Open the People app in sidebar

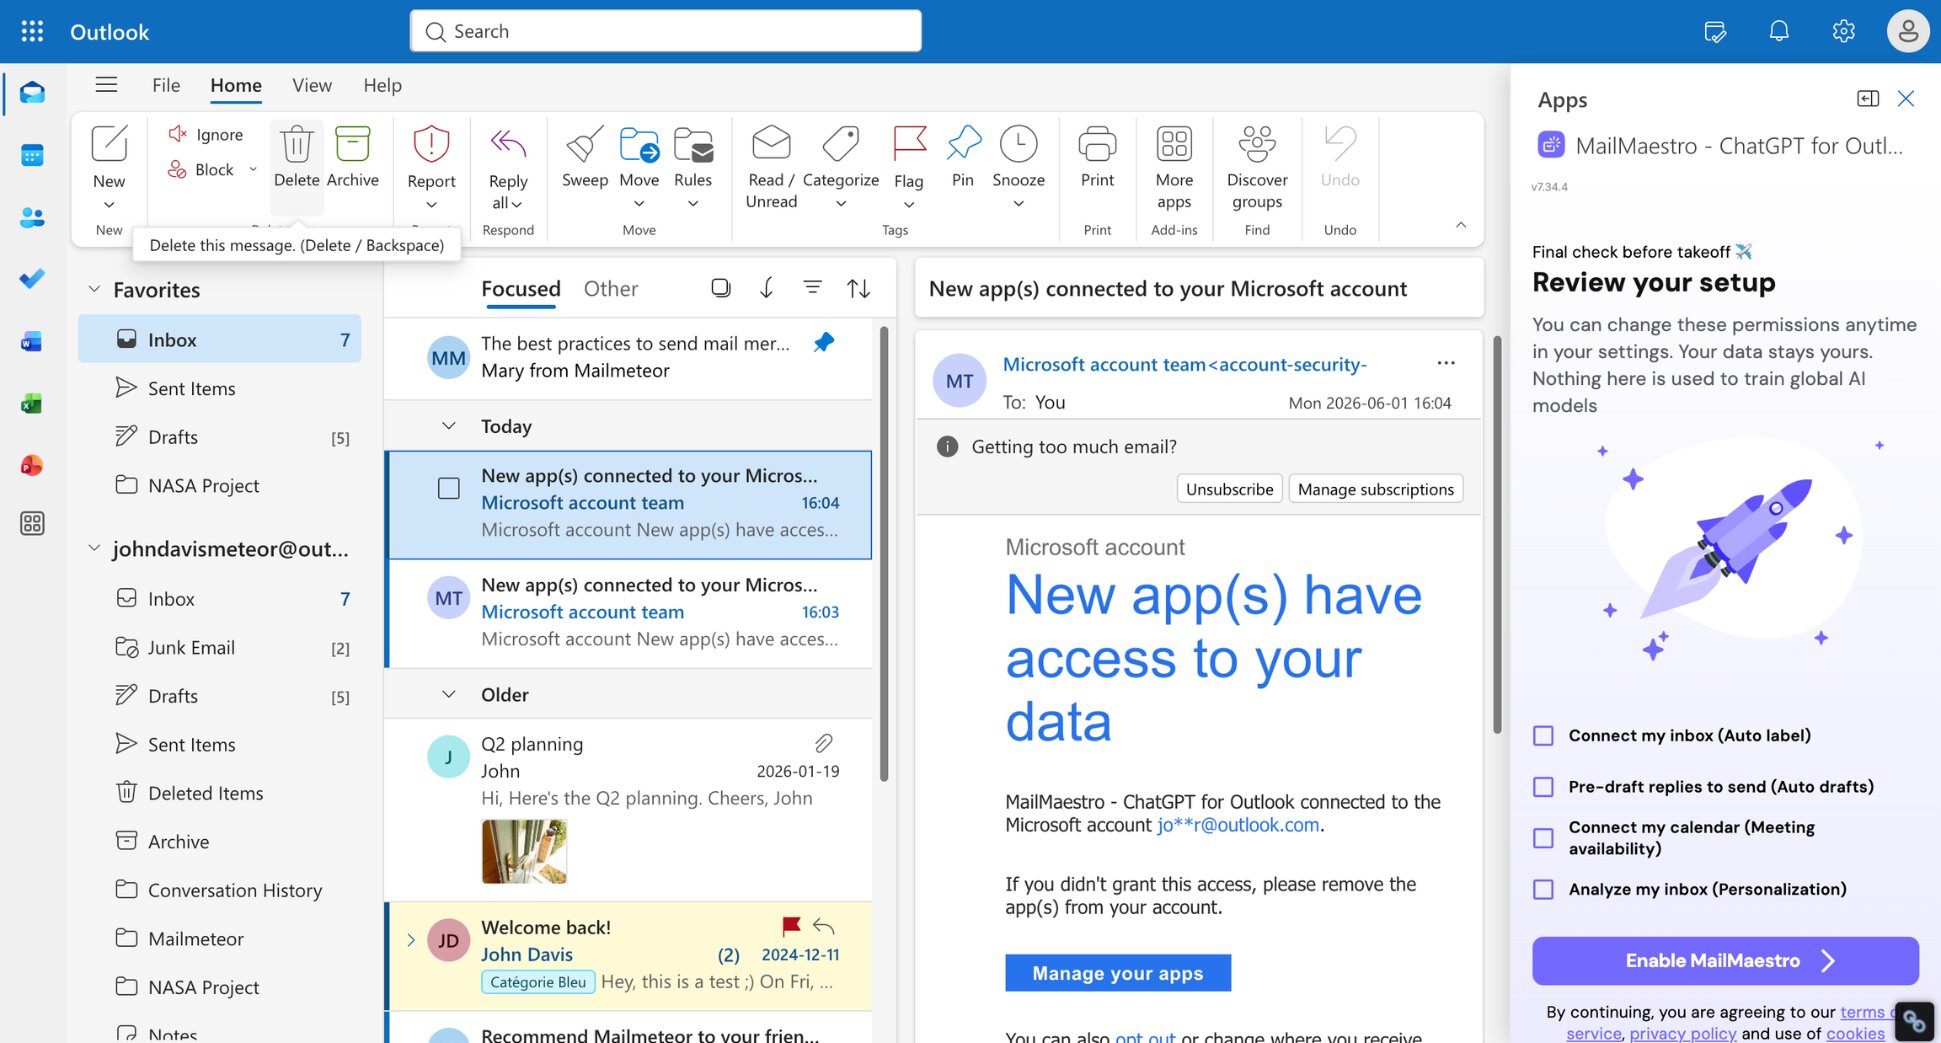pos(32,217)
